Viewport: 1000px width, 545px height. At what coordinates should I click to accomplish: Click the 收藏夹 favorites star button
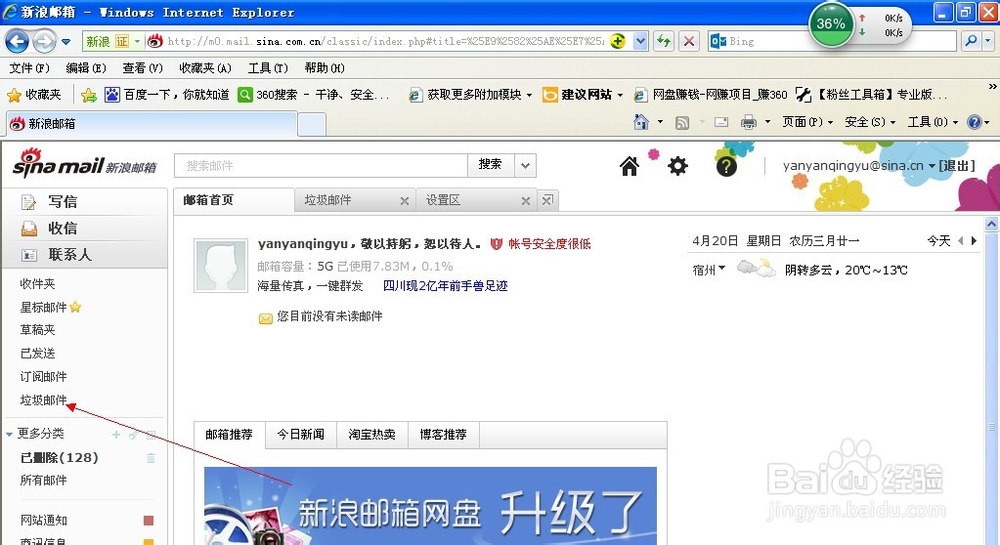(x=34, y=95)
